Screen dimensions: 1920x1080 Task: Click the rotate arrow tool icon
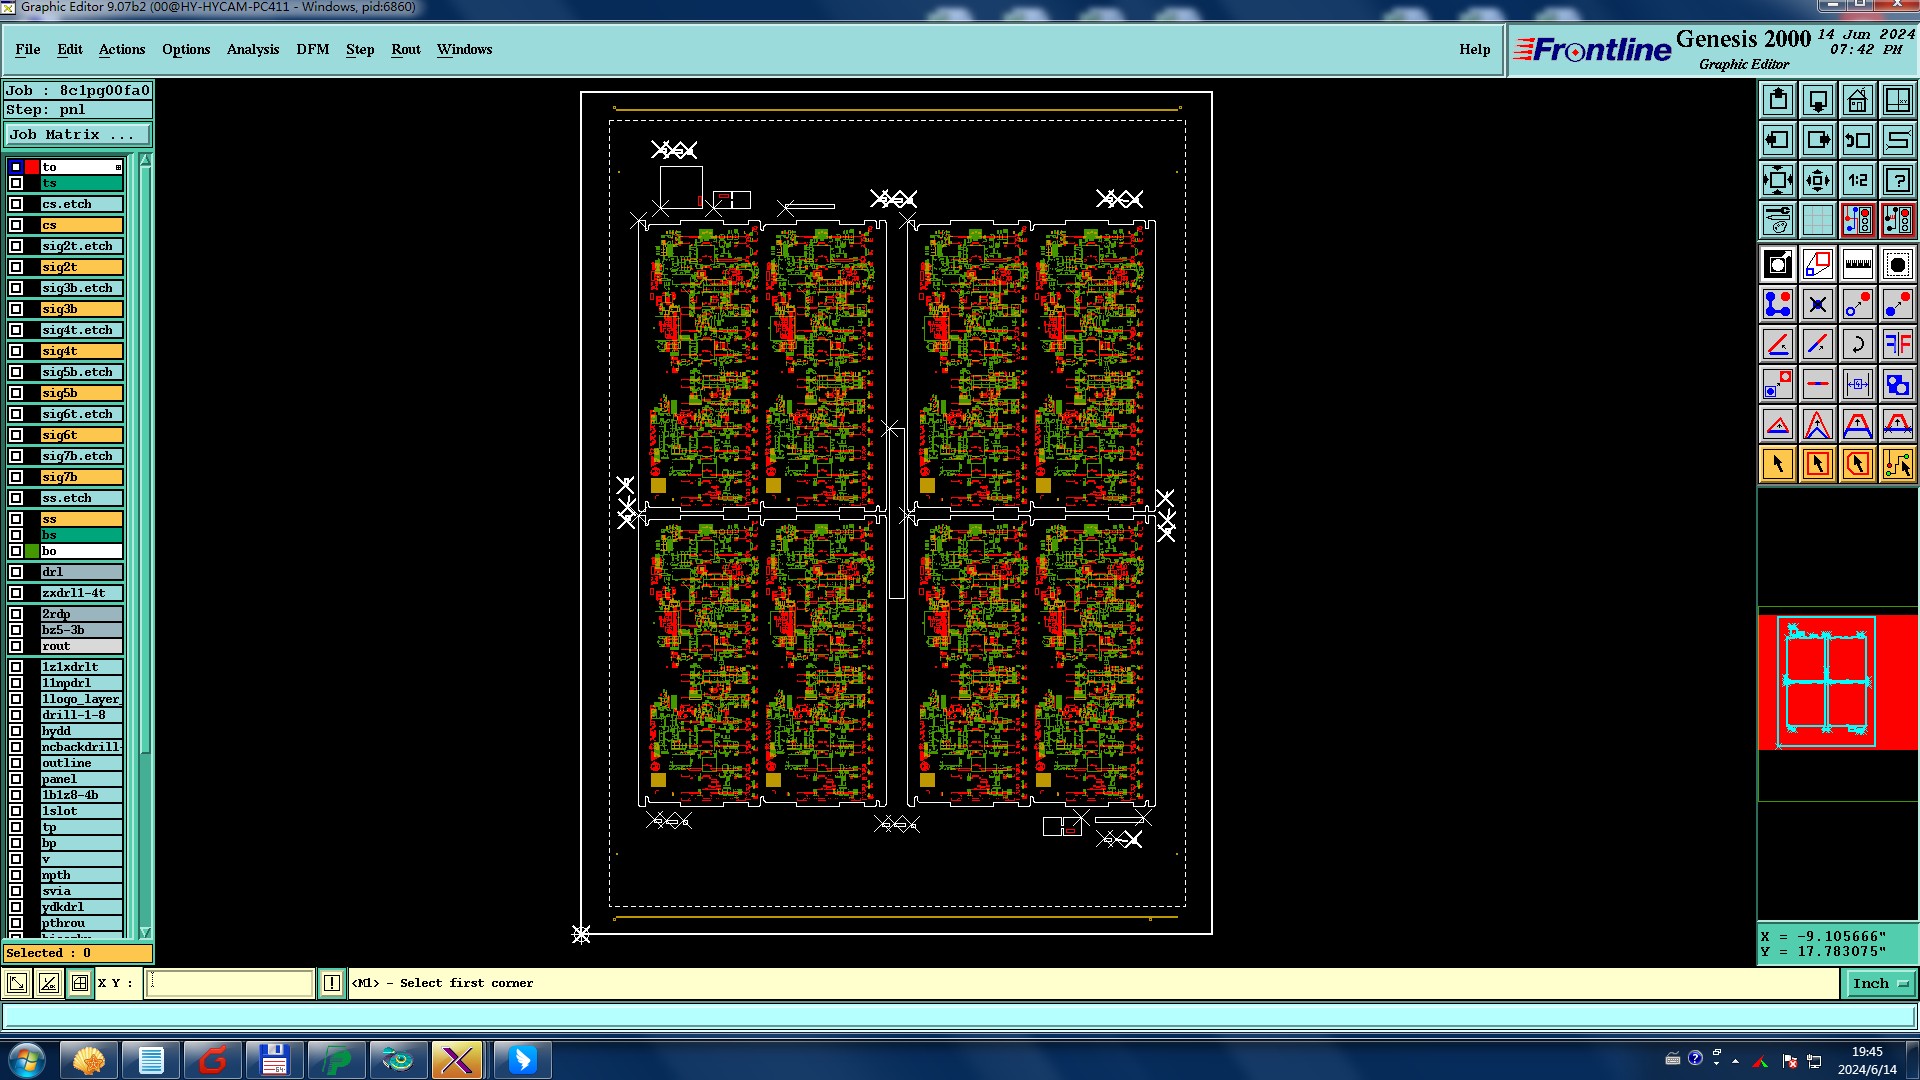(x=1857, y=345)
